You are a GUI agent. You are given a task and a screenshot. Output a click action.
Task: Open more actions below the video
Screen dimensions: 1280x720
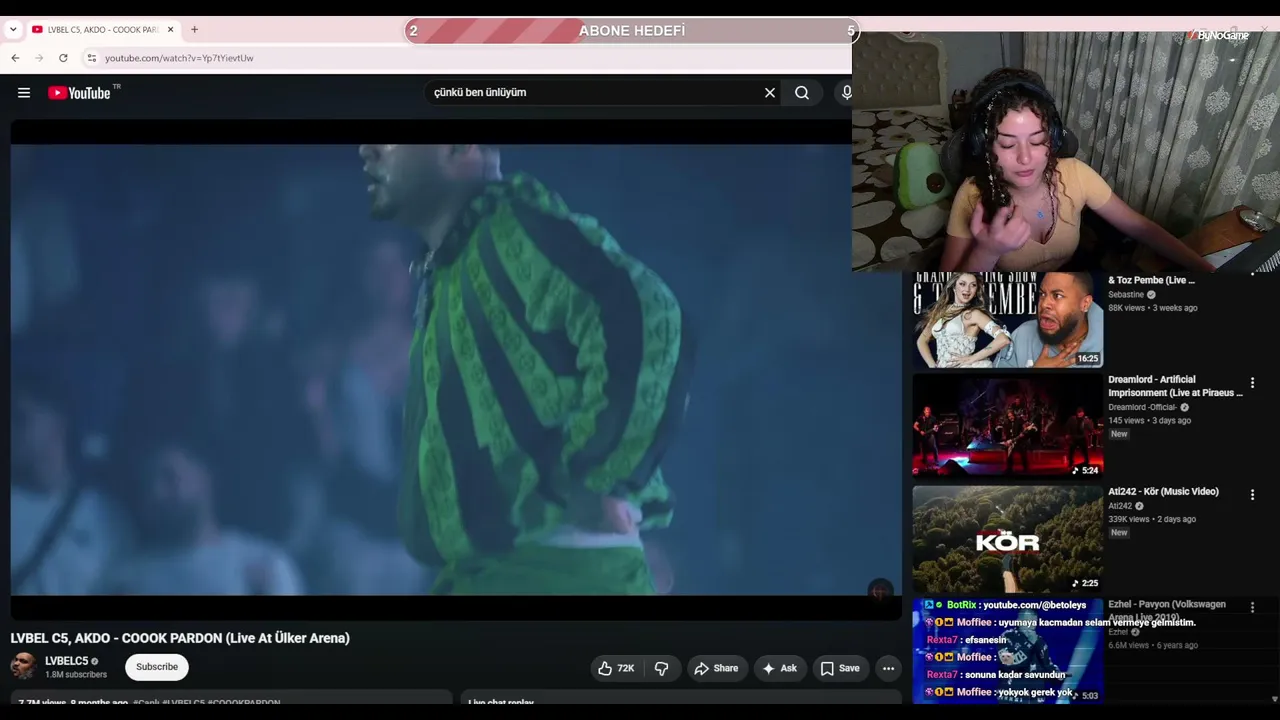click(x=888, y=668)
